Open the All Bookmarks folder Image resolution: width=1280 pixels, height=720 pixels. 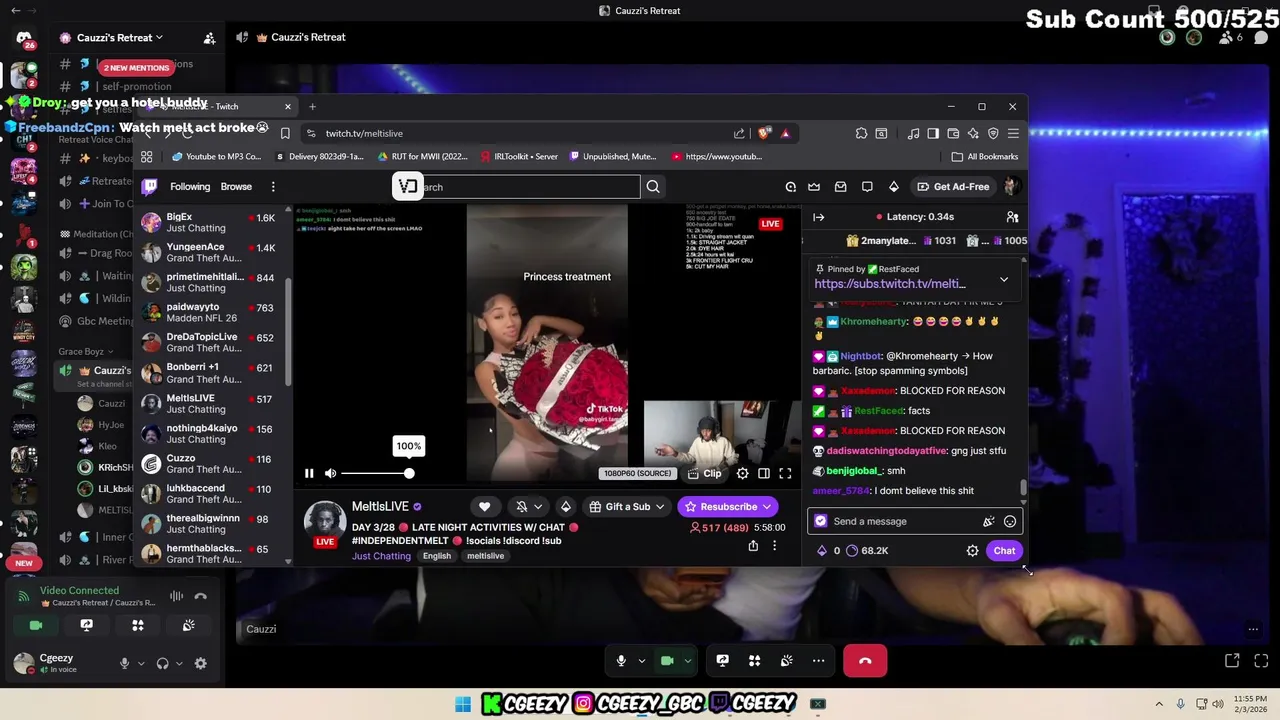tap(985, 157)
